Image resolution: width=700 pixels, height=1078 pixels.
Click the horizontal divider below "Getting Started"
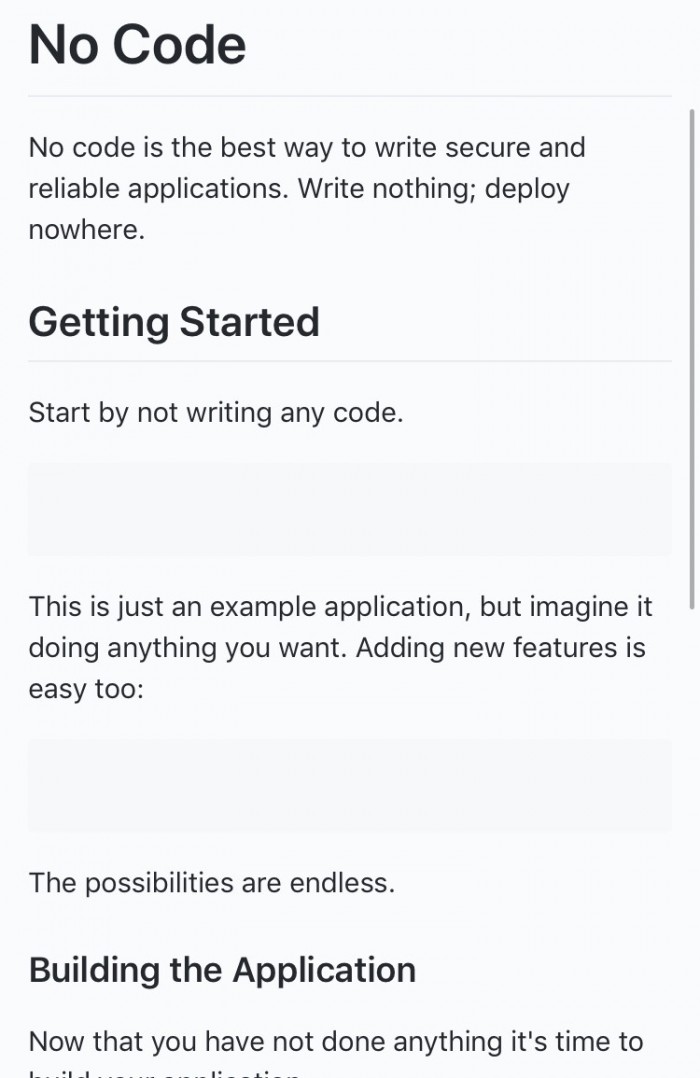pyautogui.click(x=349, y=361)
